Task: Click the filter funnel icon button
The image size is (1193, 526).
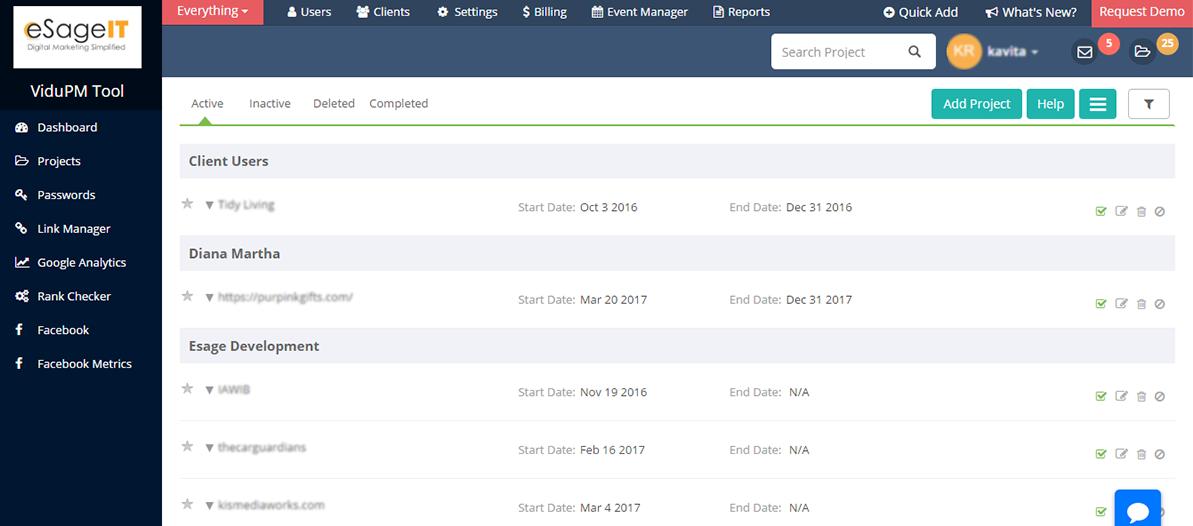Action: pyautogui.click(x=1148, y=104)
